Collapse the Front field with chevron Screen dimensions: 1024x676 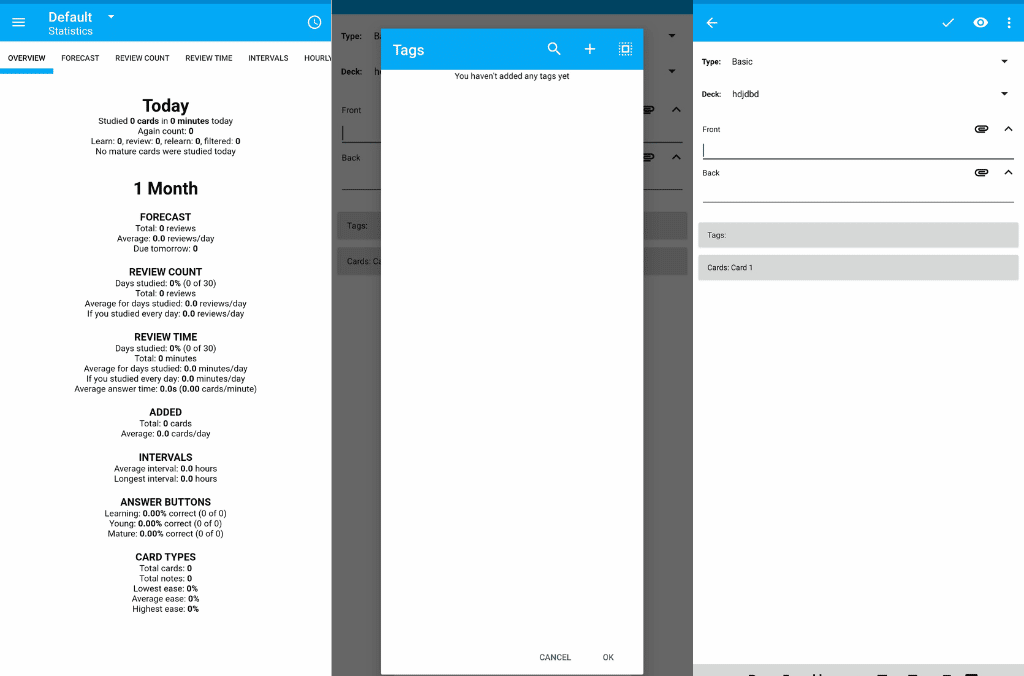(x=1008, y=129)
